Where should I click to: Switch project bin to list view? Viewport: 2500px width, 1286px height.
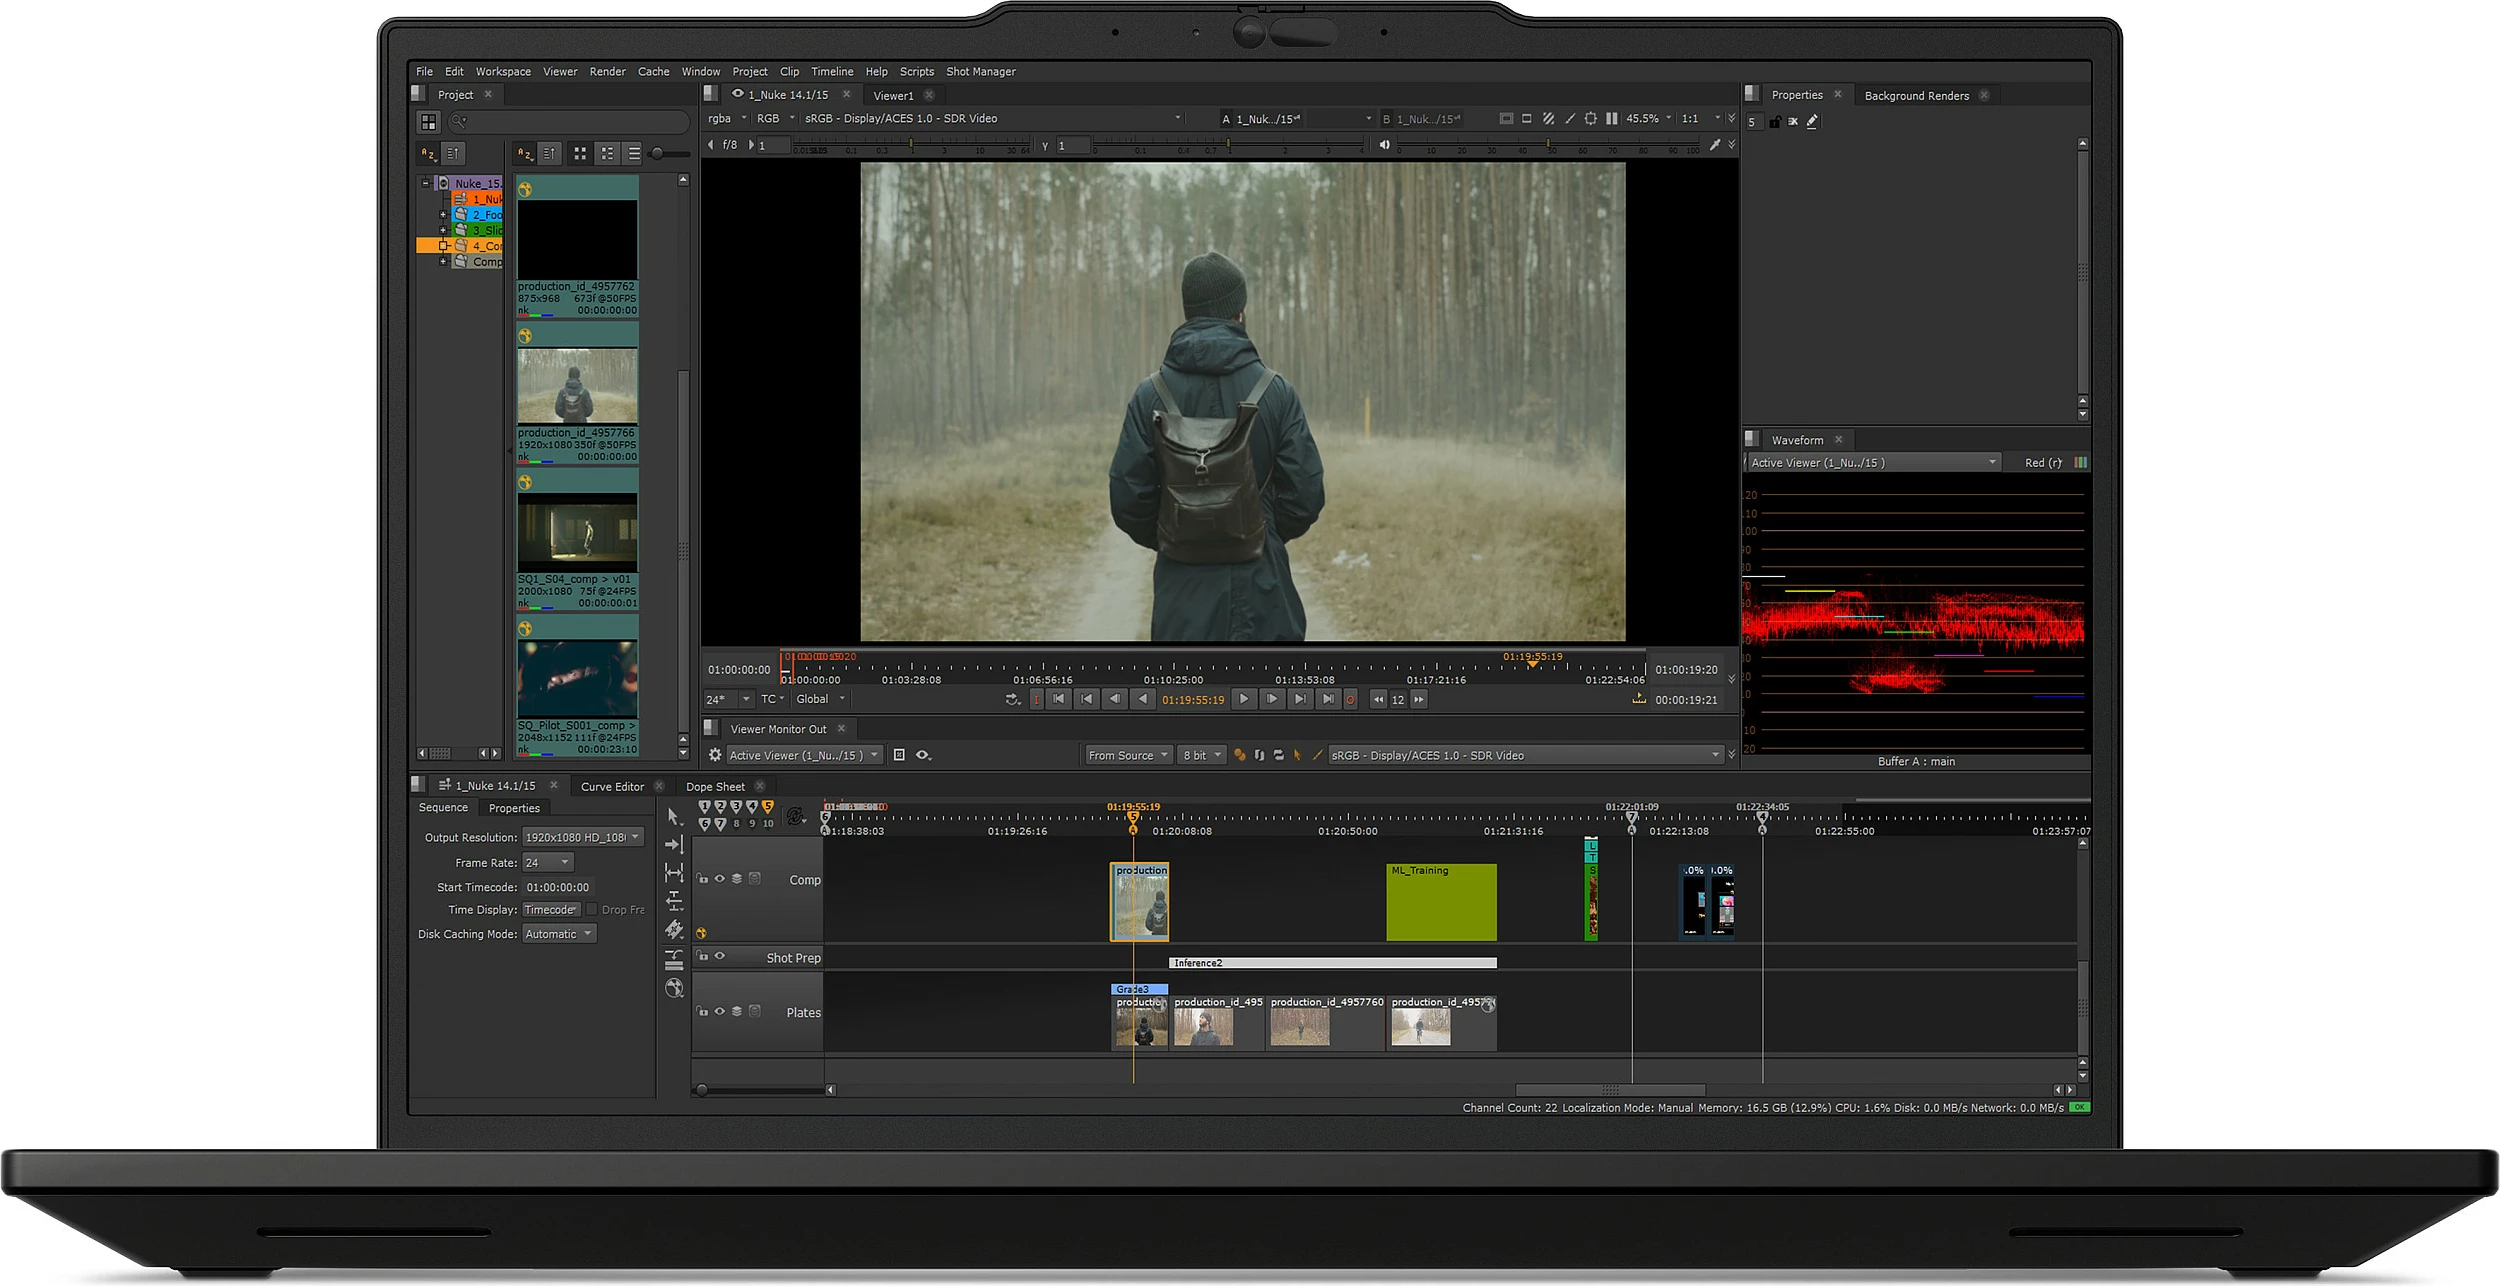click(634, 154)
